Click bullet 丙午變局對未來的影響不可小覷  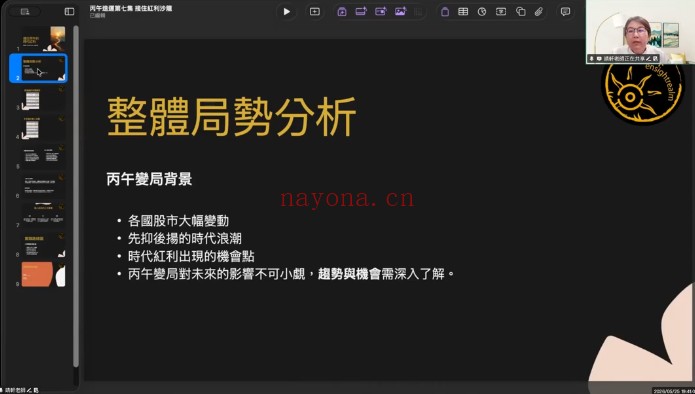(x=217, y=275)
